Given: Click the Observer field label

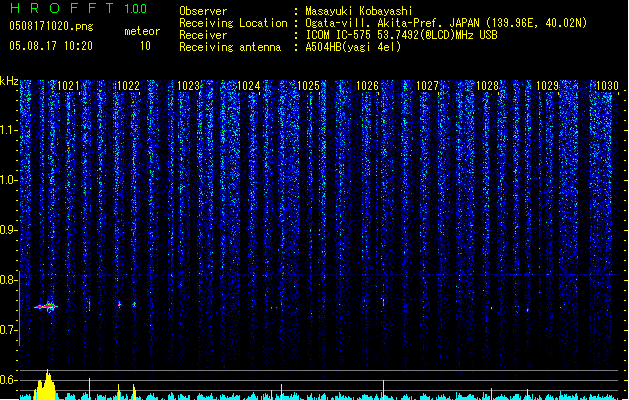Looking at the screenshot, I should pyautogui.click(x=203, y=11).
